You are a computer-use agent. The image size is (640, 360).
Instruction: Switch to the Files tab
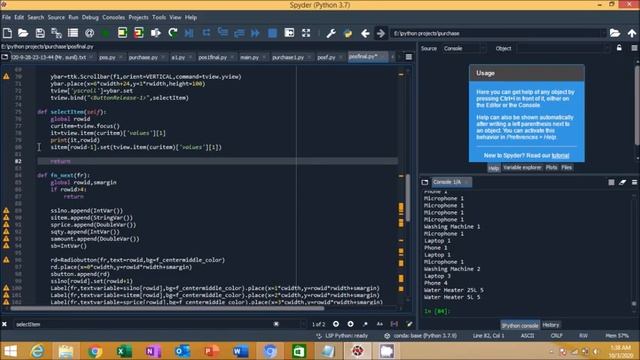point(567,168)
